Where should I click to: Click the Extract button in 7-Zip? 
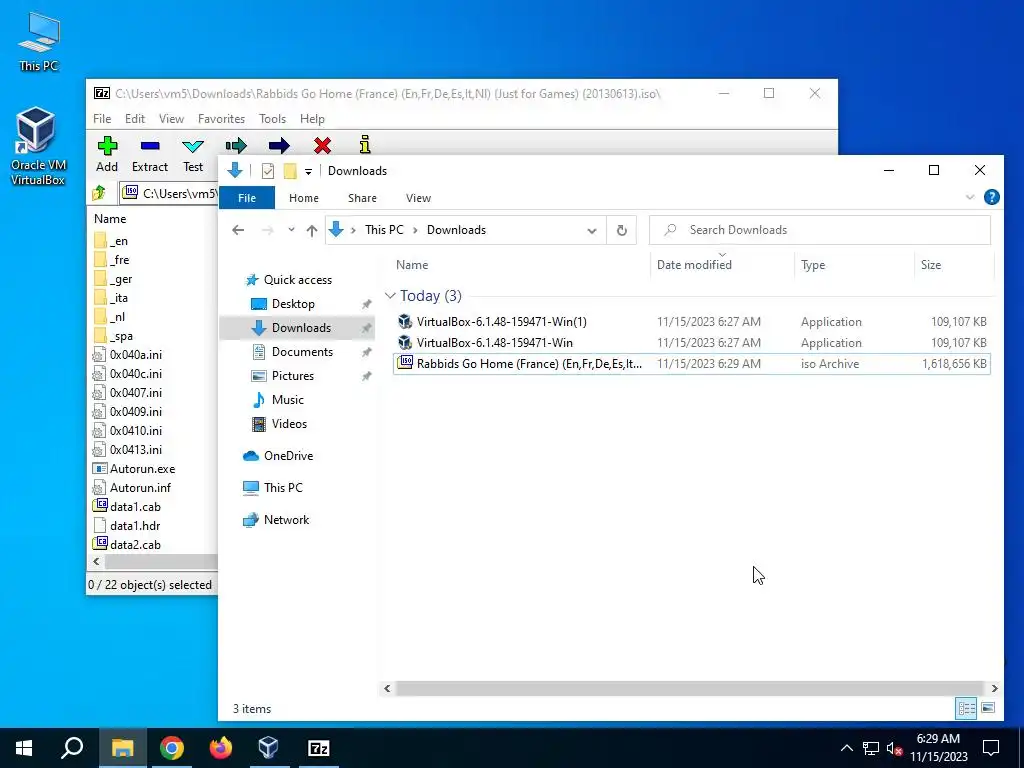tap(150, 154)
